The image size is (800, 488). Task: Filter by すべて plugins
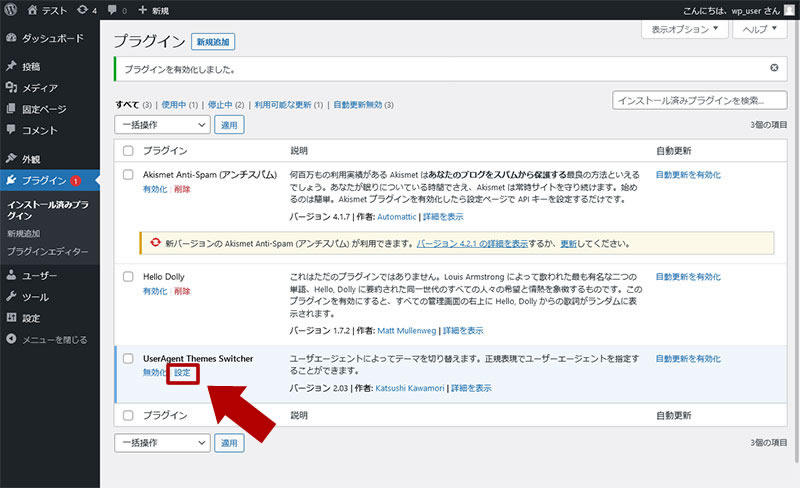[127, 105]
